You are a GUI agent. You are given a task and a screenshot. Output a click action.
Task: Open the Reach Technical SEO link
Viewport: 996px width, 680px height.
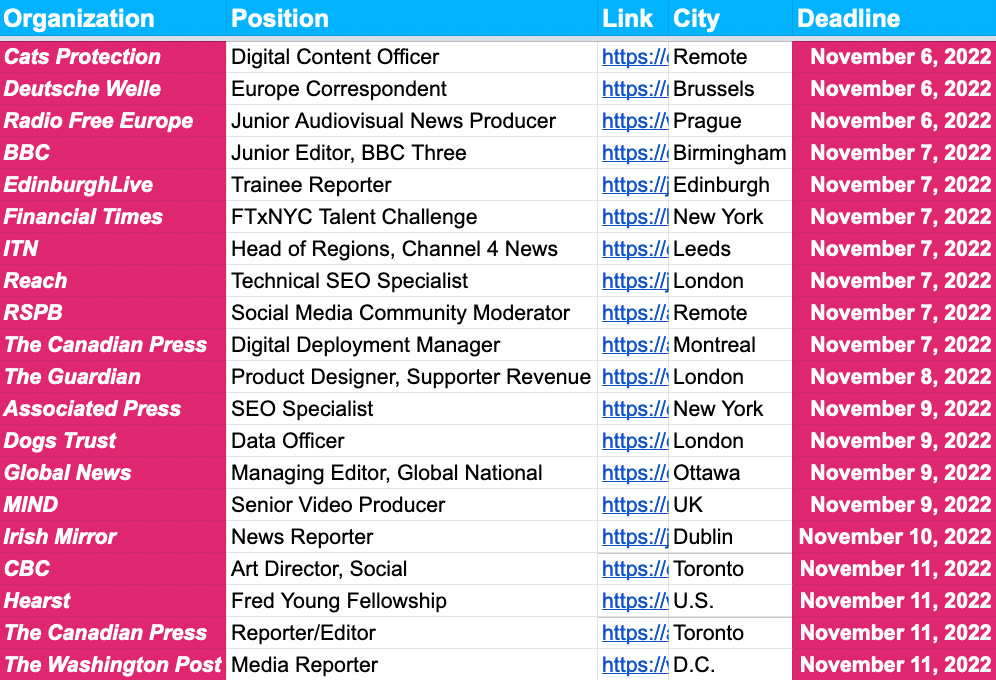point(635,281)
